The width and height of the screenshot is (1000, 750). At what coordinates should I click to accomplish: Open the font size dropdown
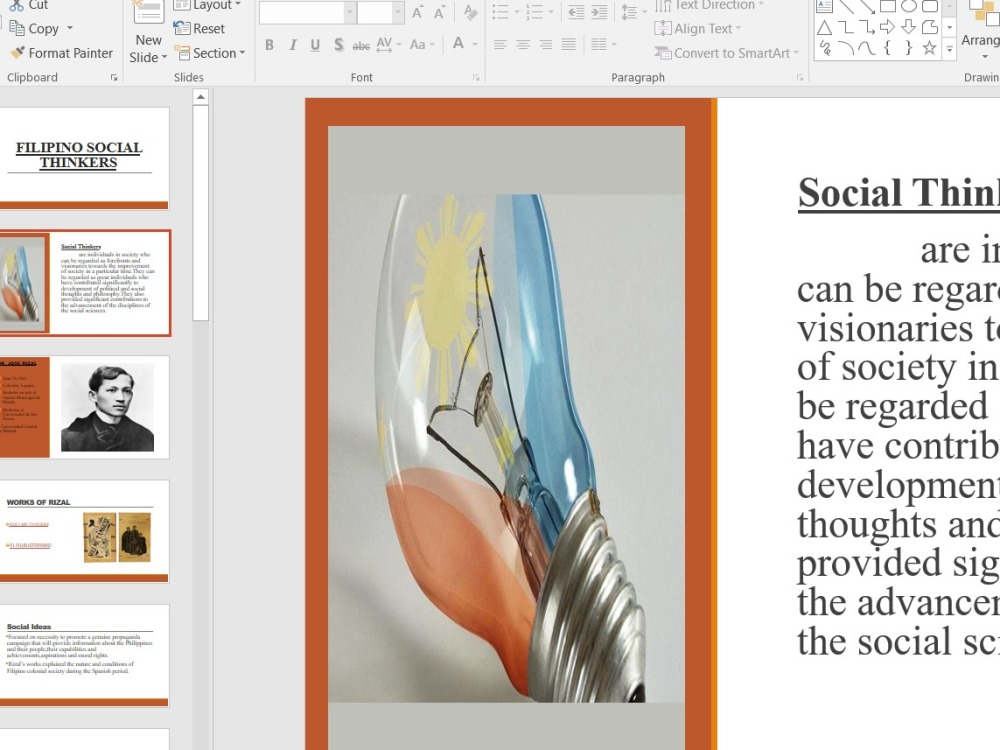click(397, 12)
